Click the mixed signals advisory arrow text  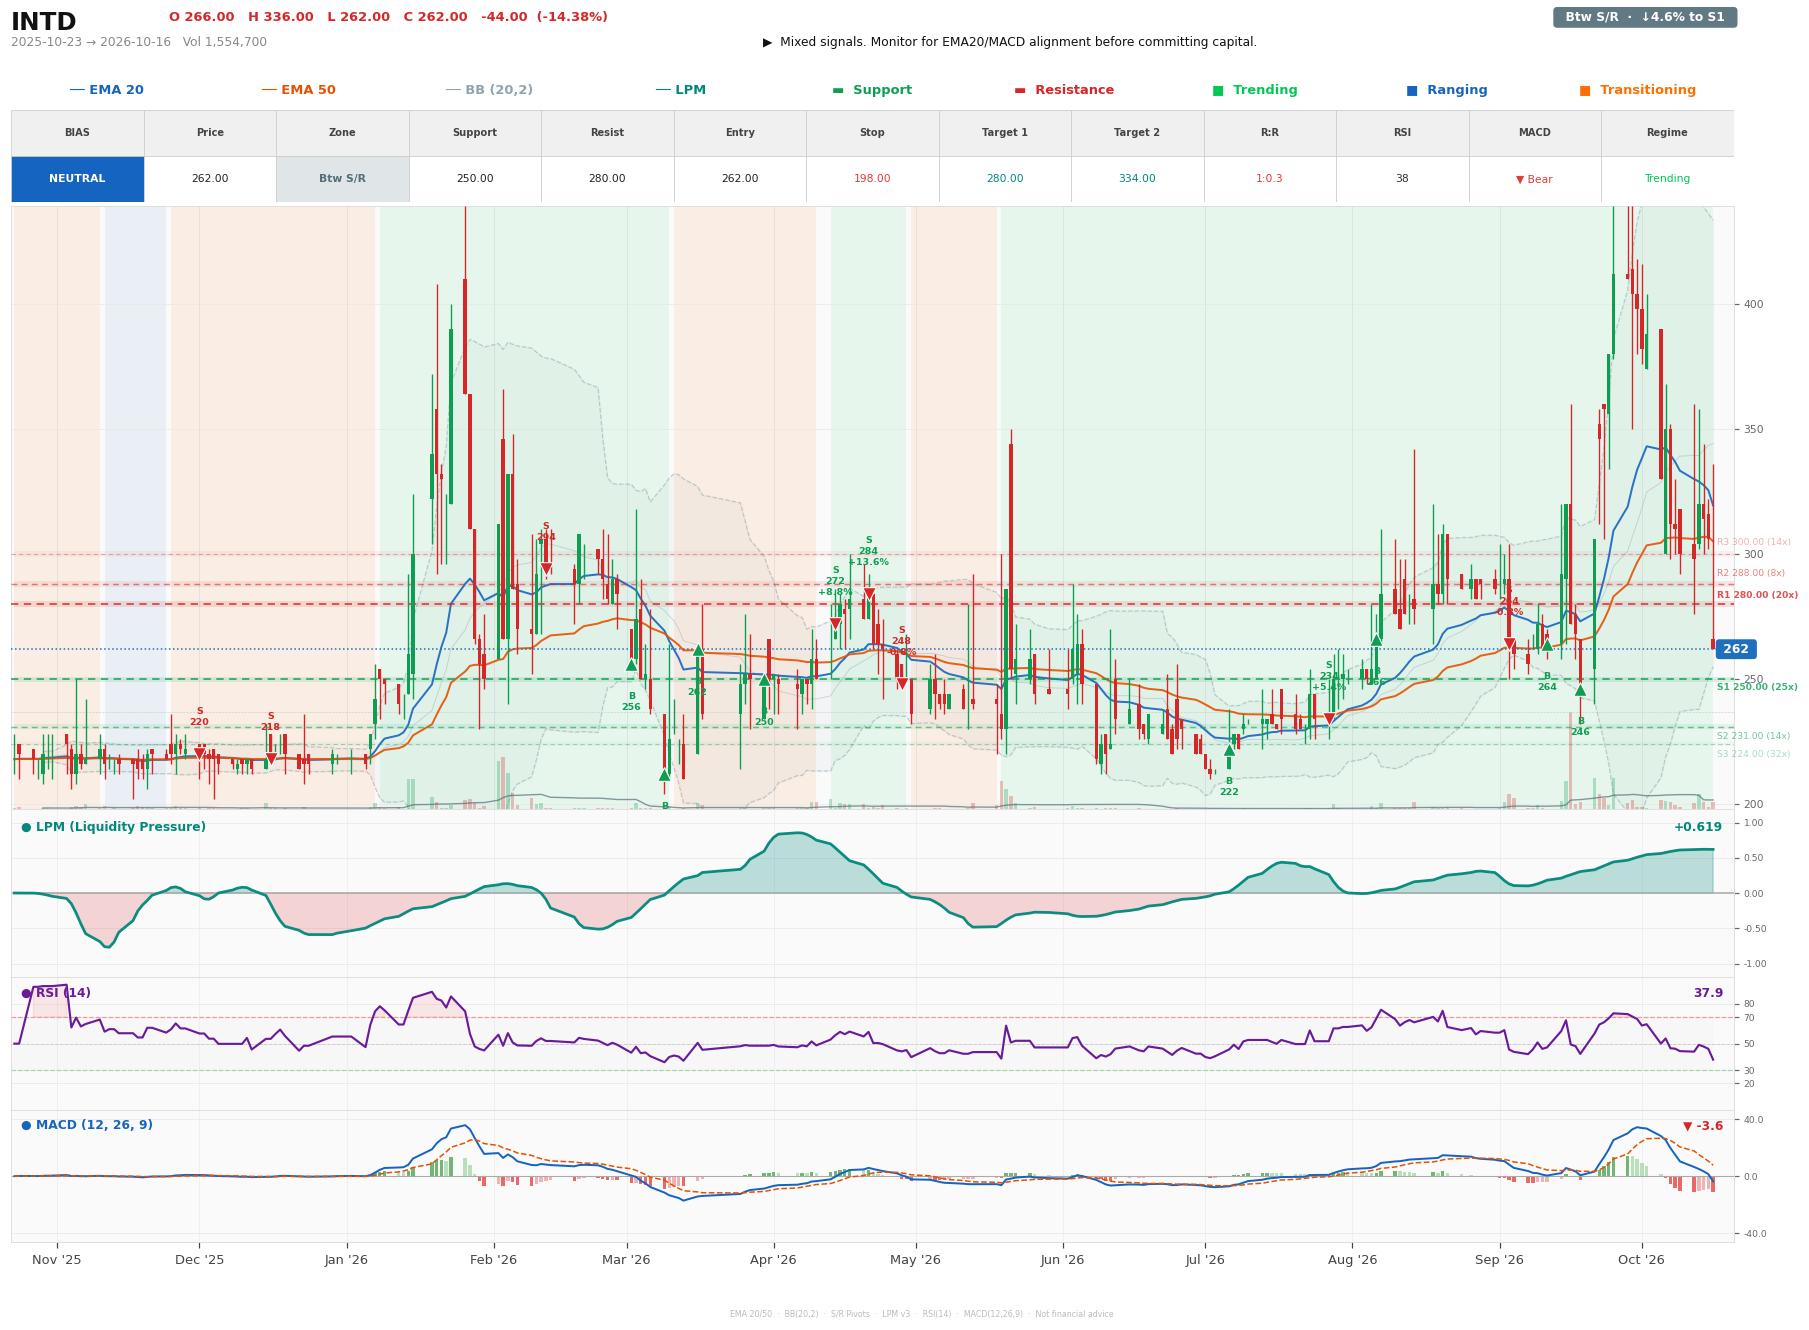(x=1009, y=42)
